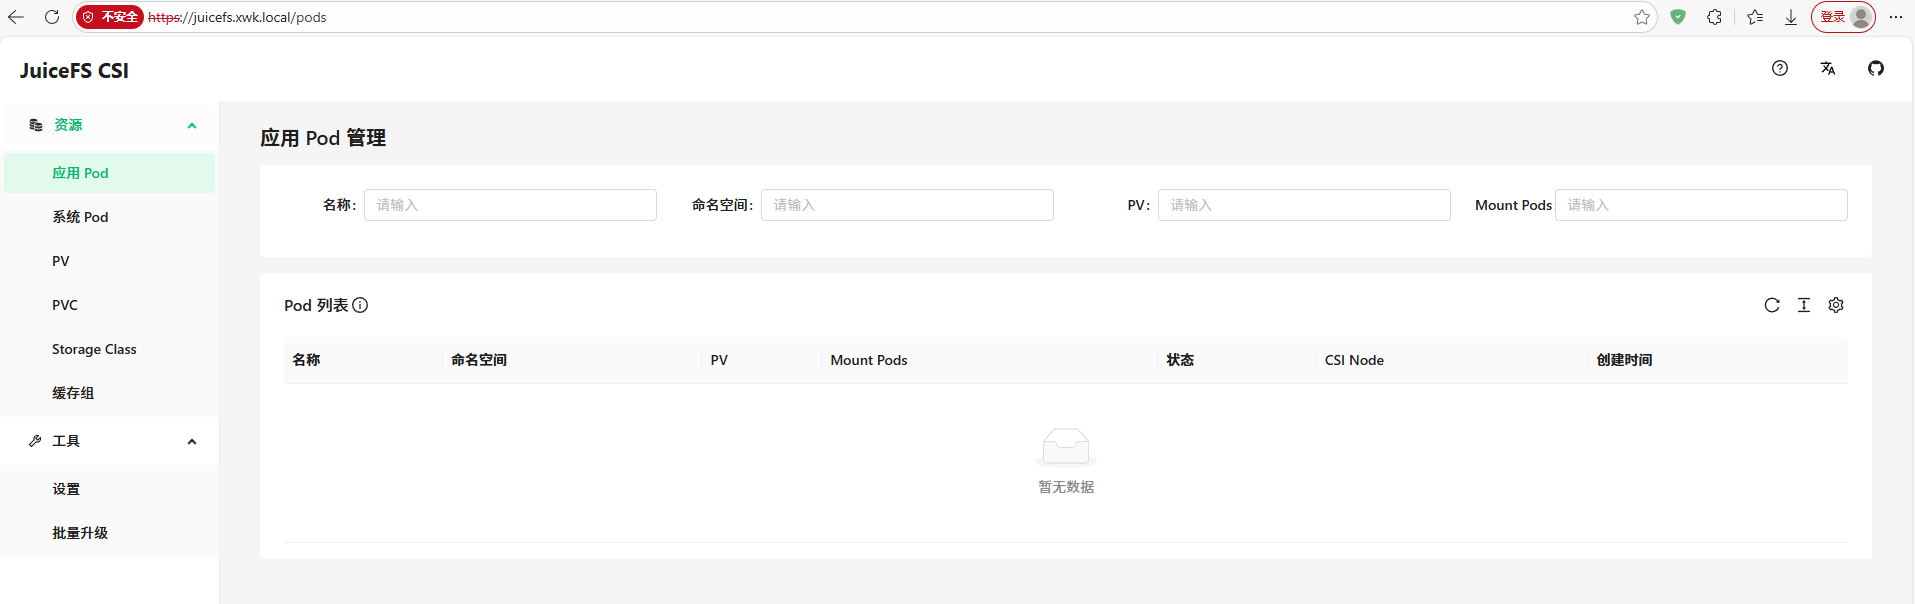Screen dimensions: 1915x604
Task: Open browser downloads arrow icon
Action: [1791, 17]
